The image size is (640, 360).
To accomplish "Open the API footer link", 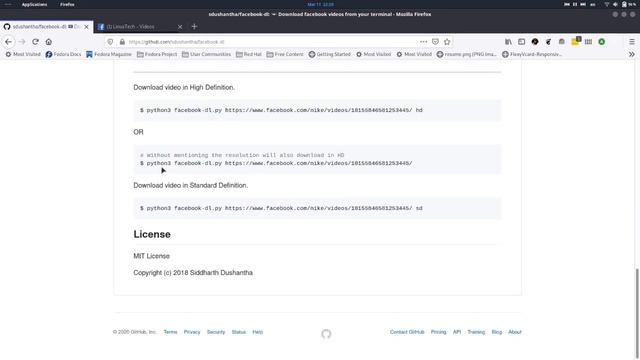I will coord(457,332).
